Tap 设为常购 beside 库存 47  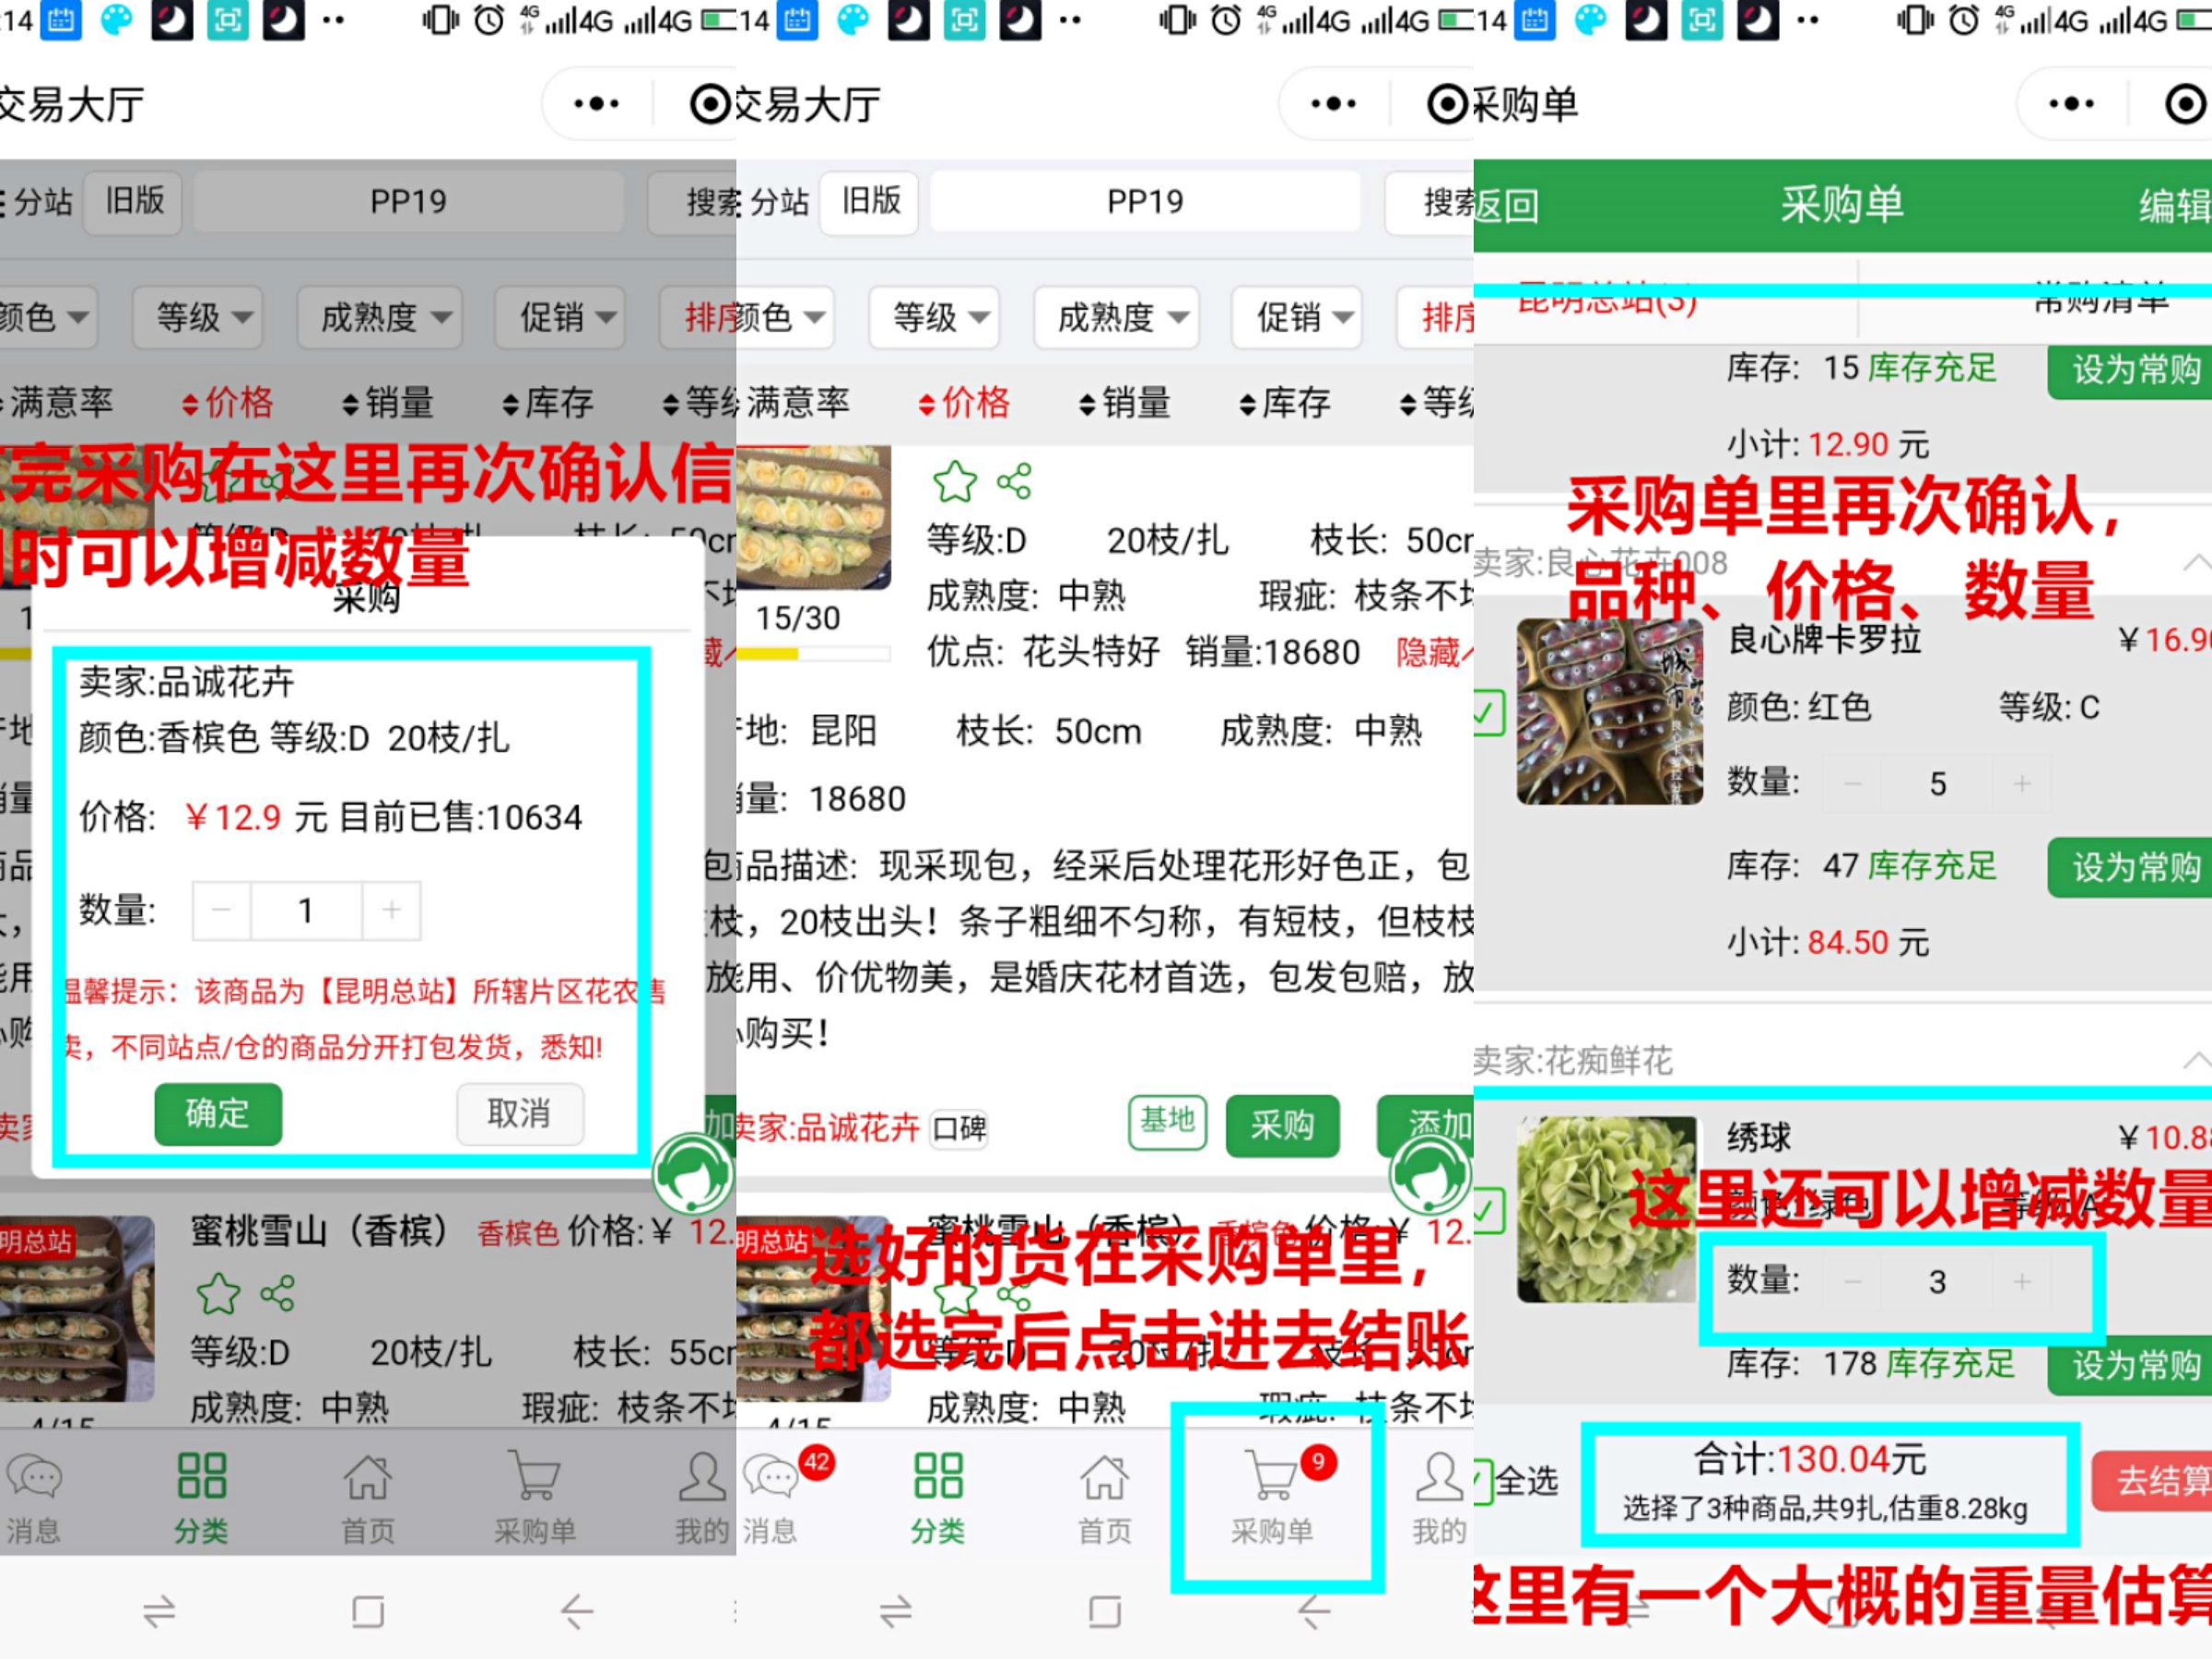tap(2130, 867)
